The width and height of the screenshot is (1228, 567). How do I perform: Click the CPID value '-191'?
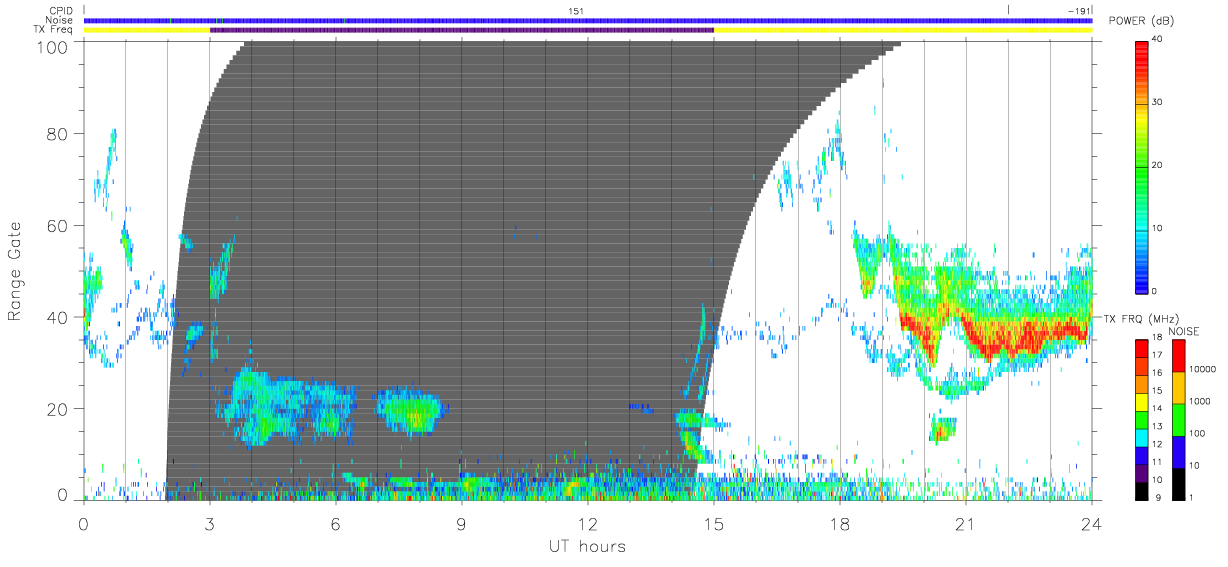1079,11
